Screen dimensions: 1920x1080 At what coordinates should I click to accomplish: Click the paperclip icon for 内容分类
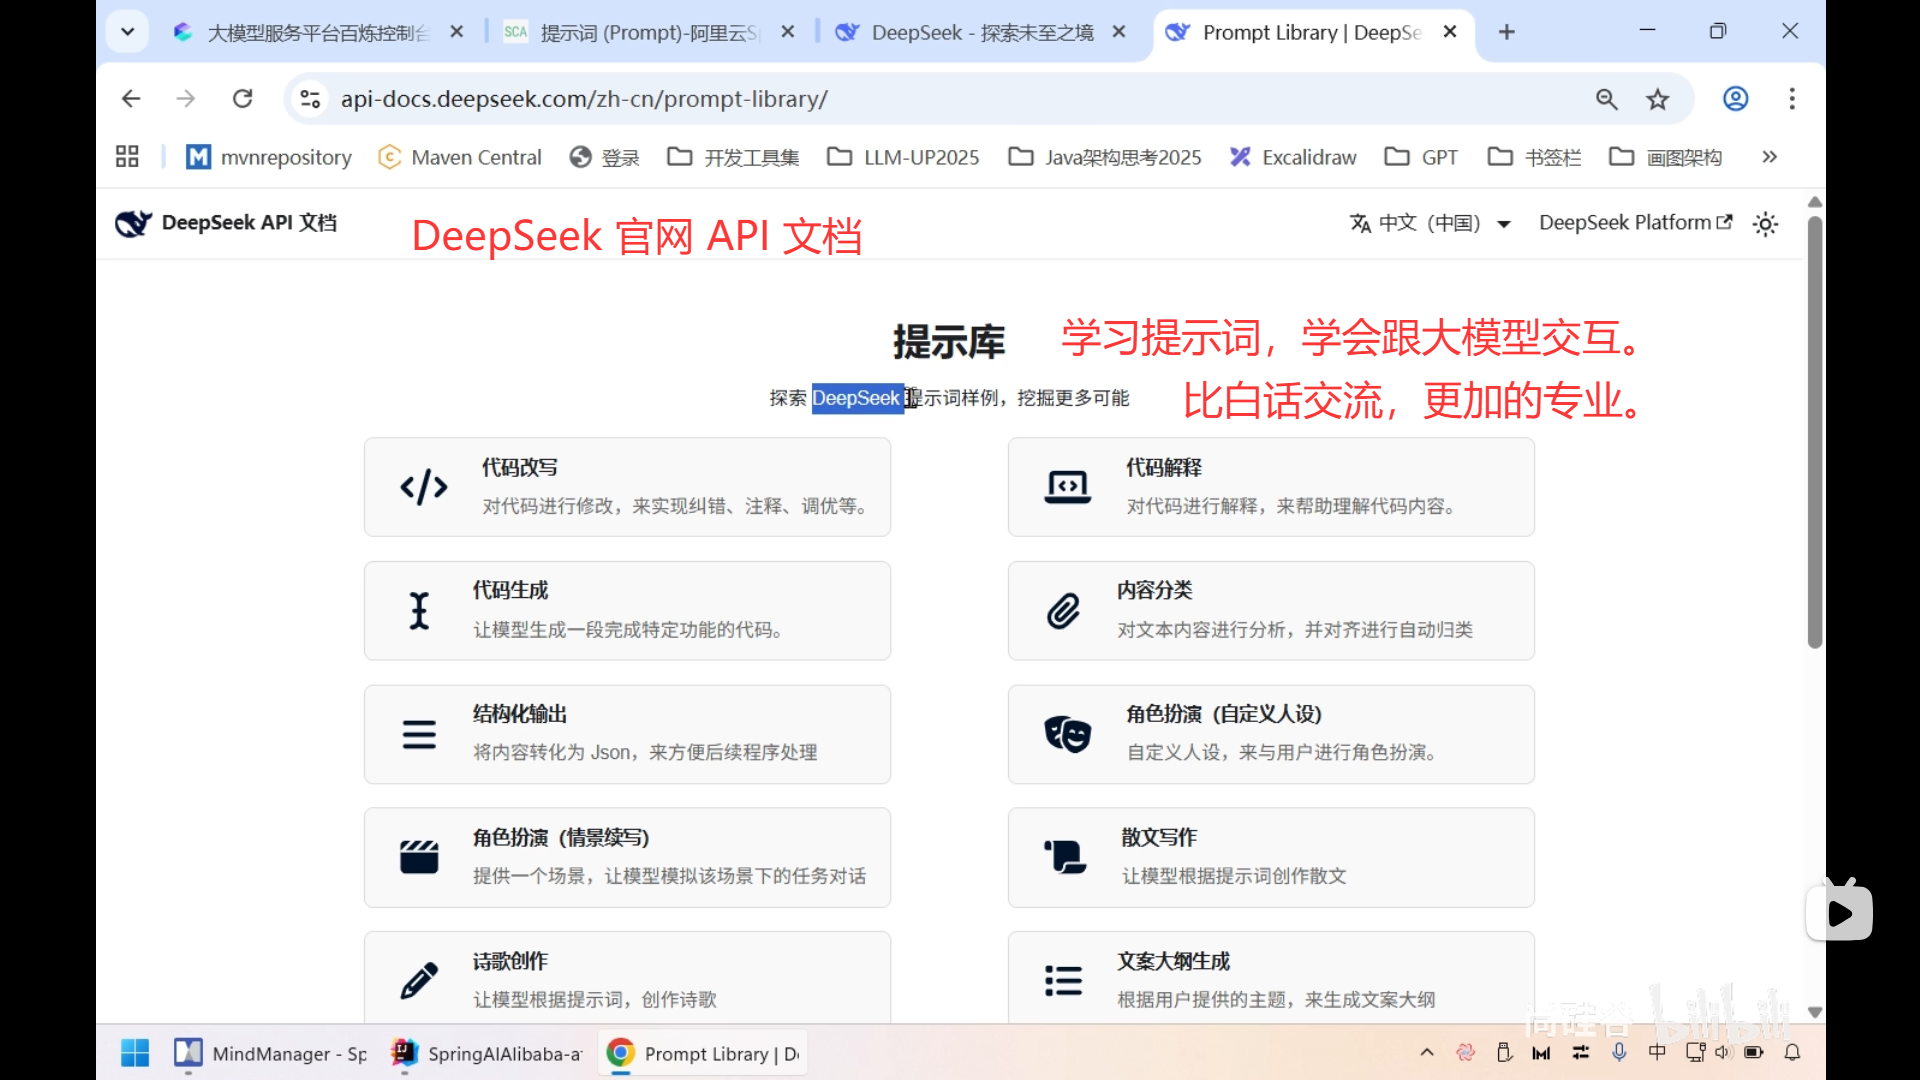point(1063,611)
